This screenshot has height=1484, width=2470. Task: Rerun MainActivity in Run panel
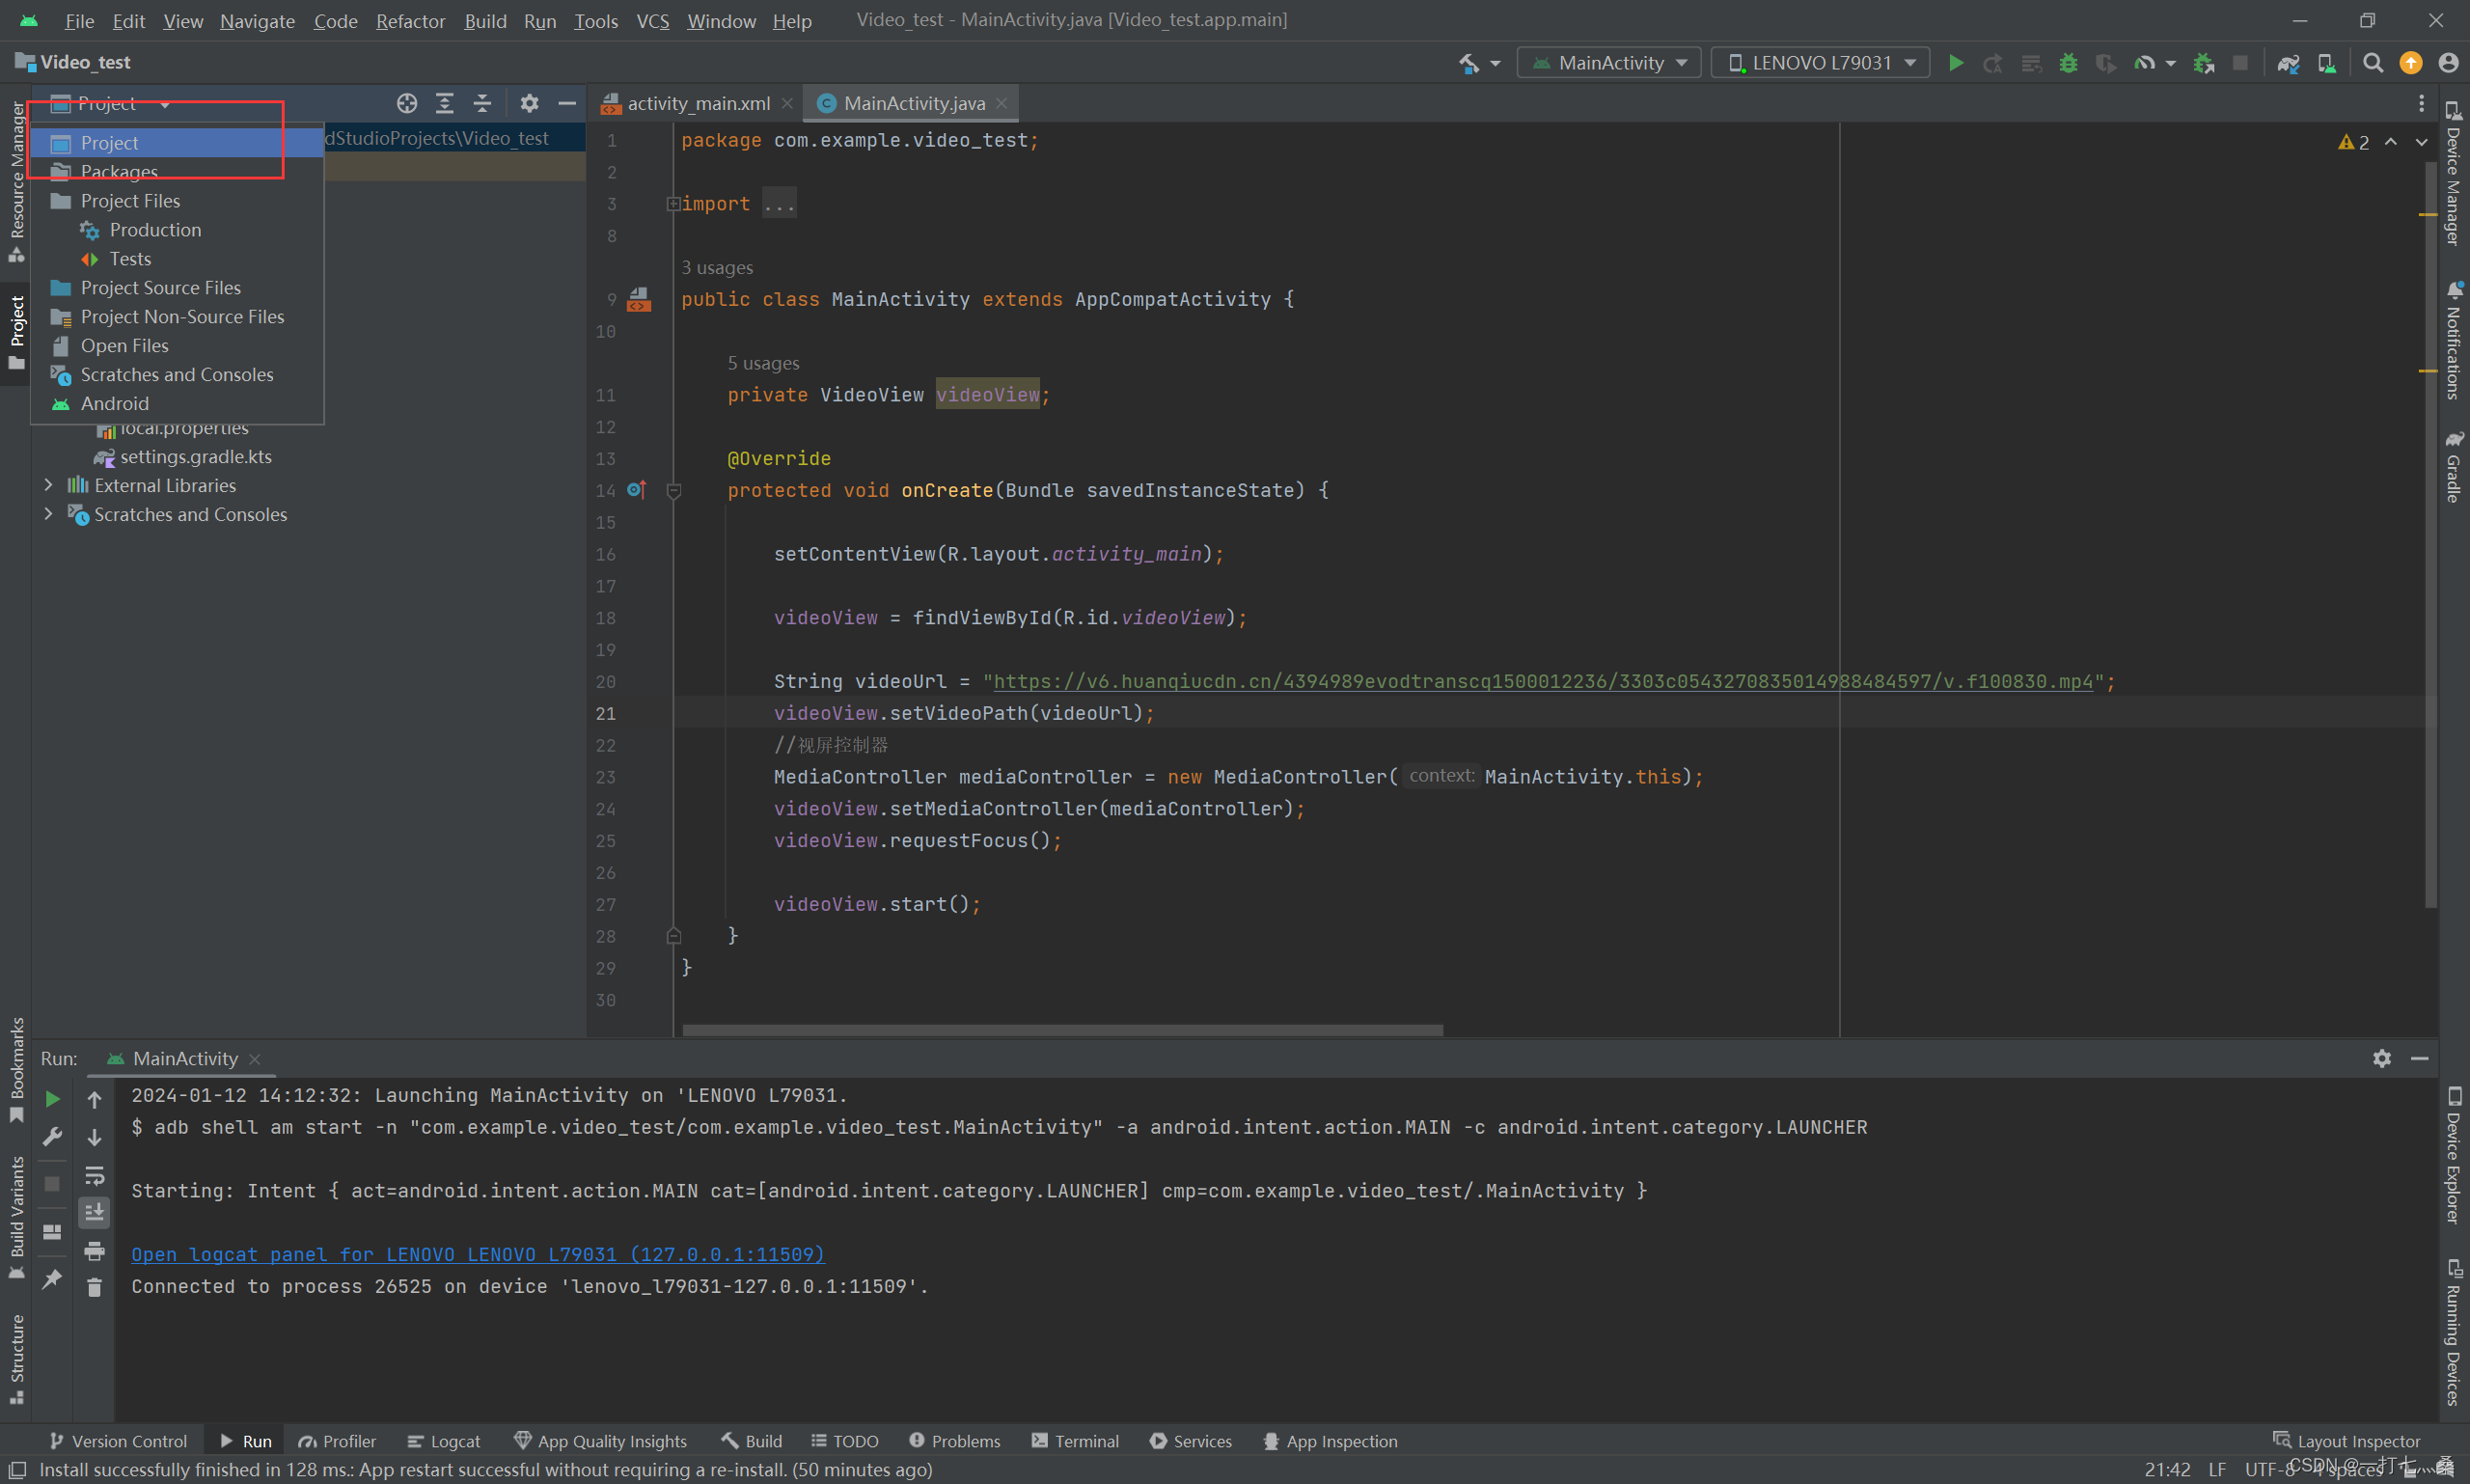point(52,1099)
